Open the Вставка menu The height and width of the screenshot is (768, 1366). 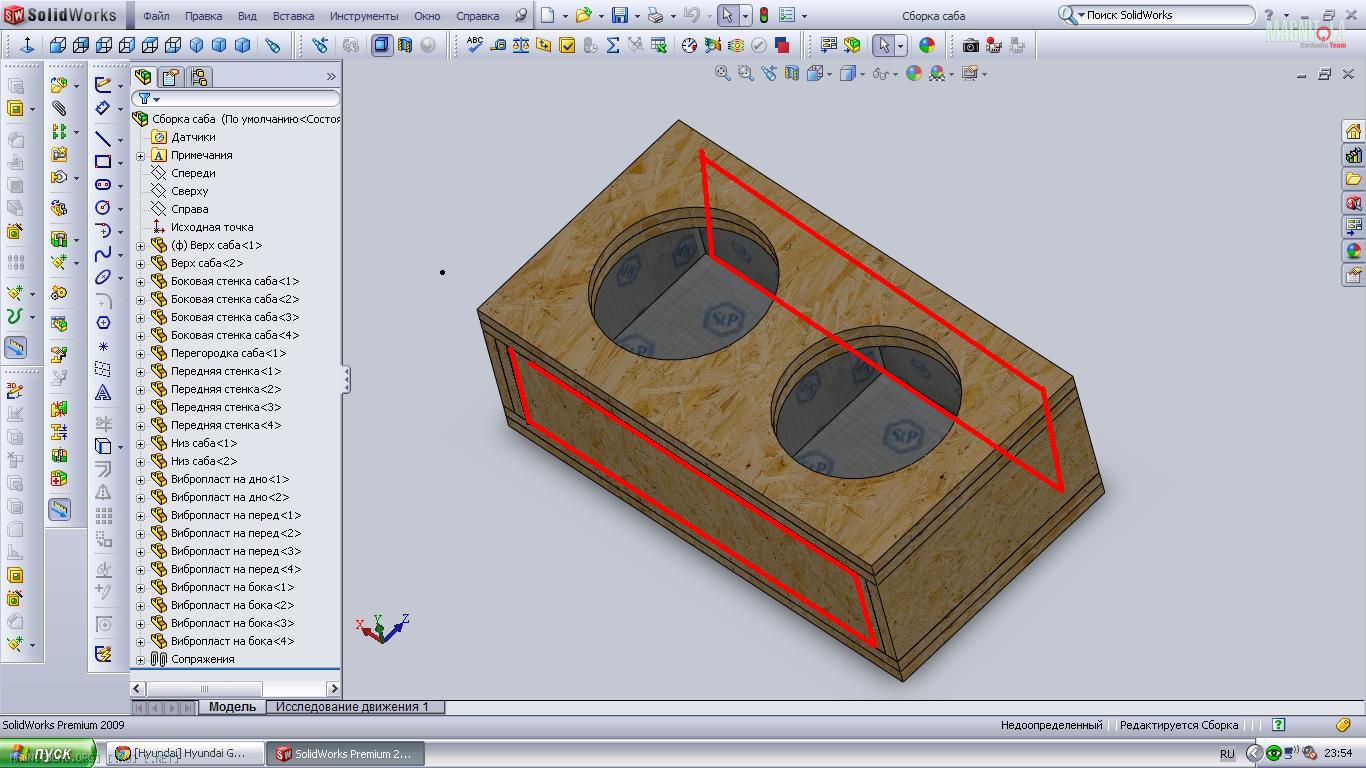(293, 16)
